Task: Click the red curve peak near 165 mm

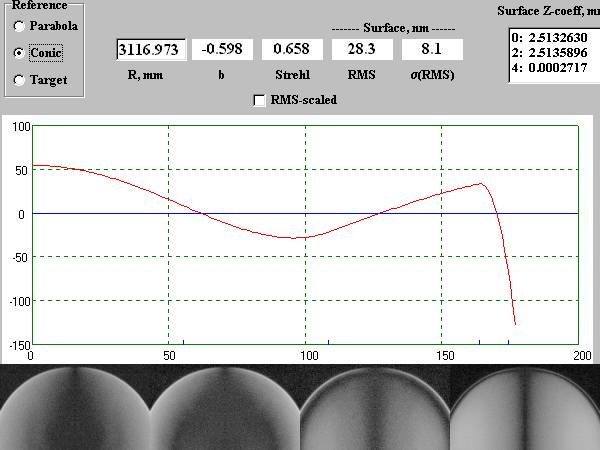Action: [x=481, y=184]
